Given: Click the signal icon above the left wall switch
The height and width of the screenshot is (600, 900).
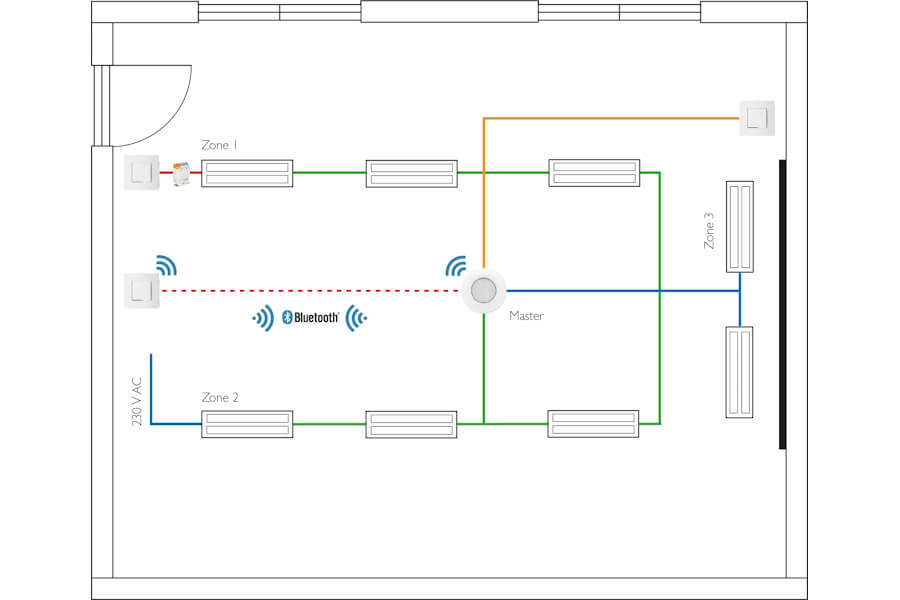Looking at the screenshot, I should point(166,265).
